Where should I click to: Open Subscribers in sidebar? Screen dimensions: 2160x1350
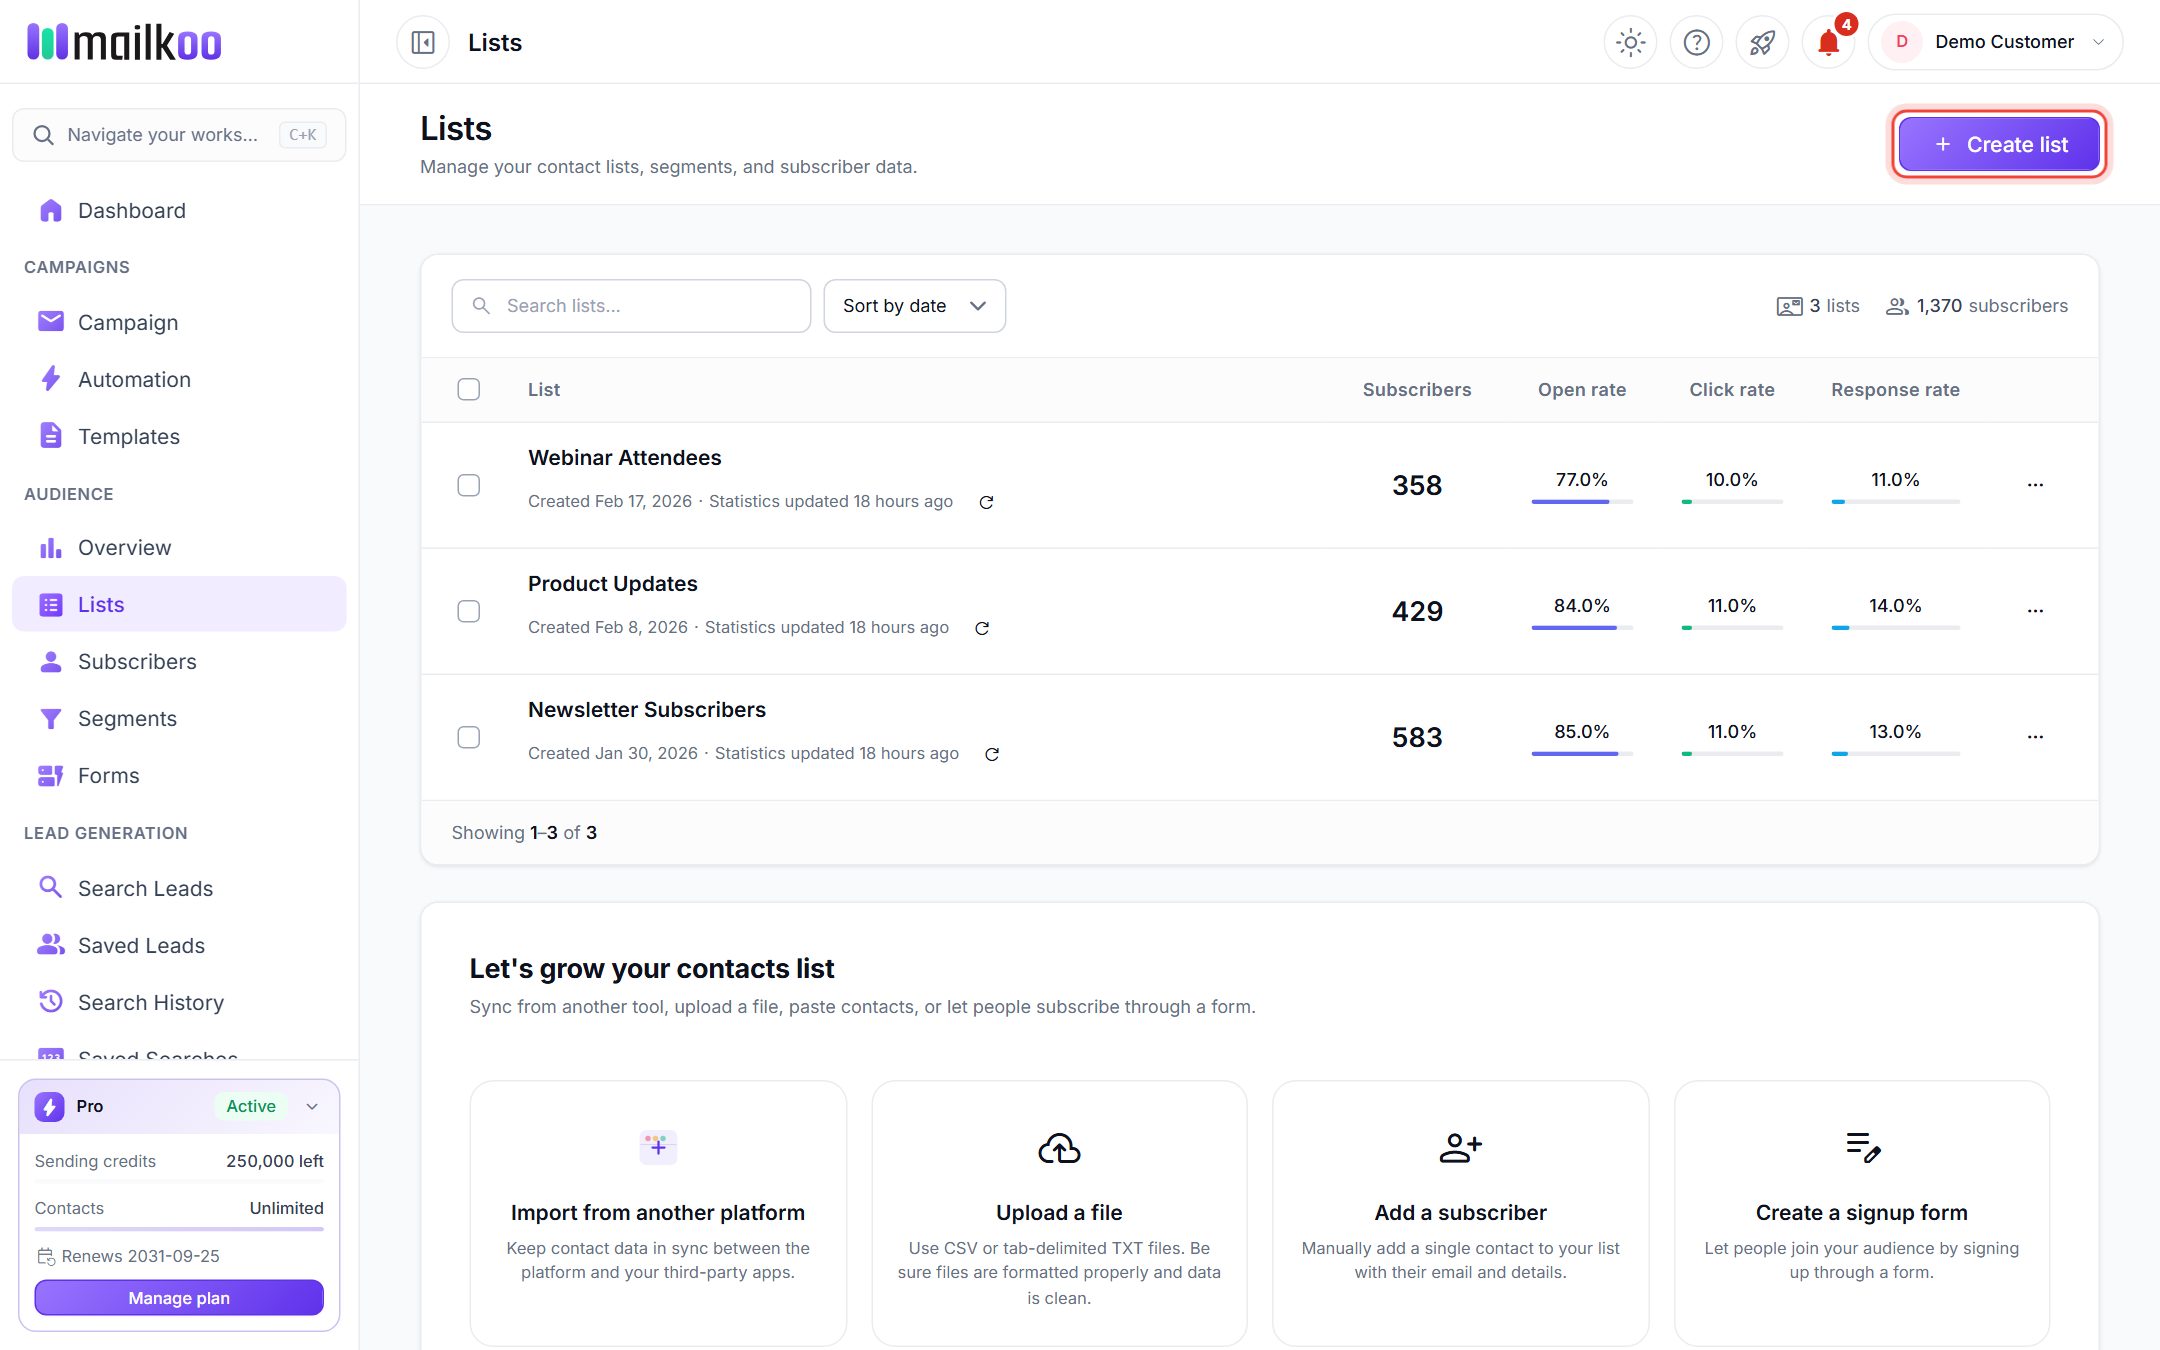(x=179, y=661)
